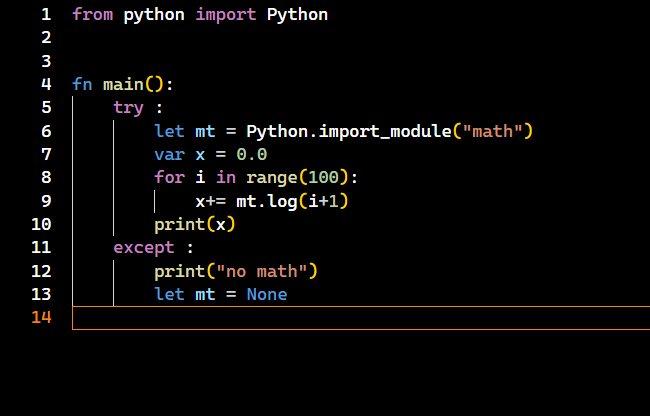Screen dimensions: 650x416
Task: Click the 'for' keyword on line 8
Action: click(x=169, y=178)
